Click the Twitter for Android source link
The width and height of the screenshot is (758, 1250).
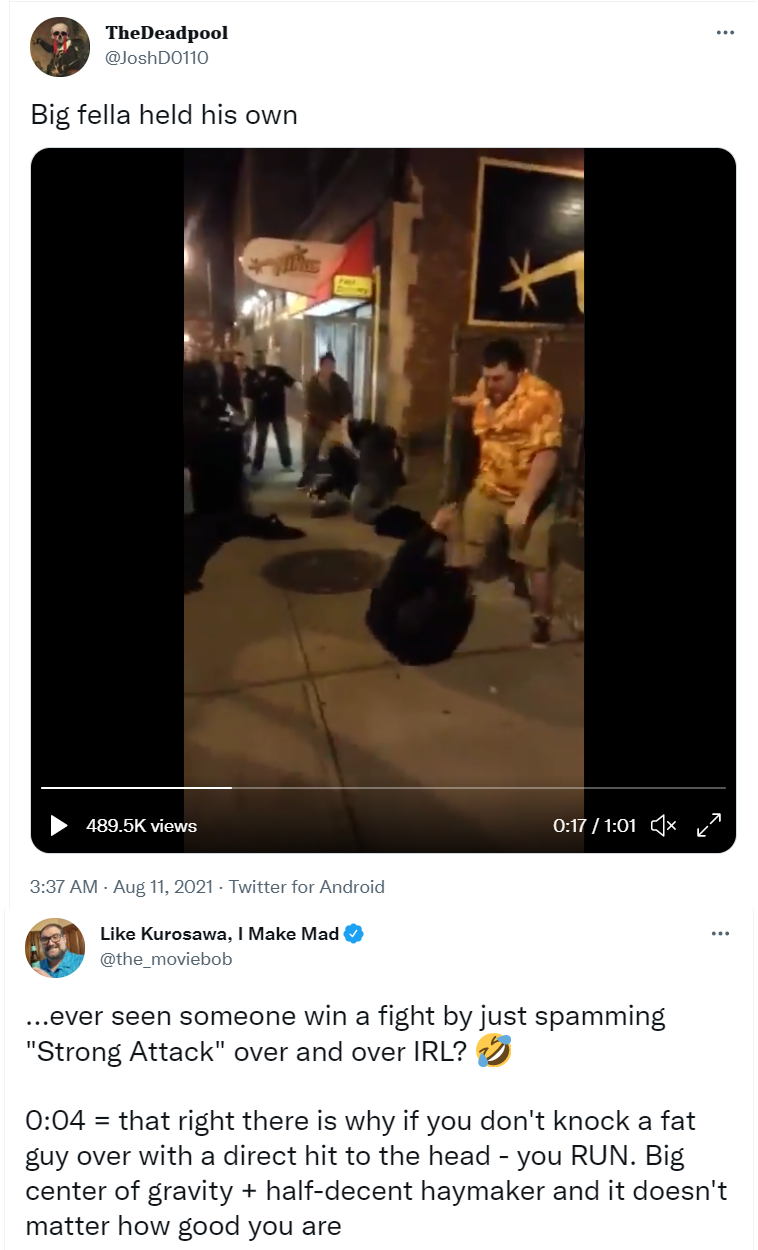pos(307,886)
